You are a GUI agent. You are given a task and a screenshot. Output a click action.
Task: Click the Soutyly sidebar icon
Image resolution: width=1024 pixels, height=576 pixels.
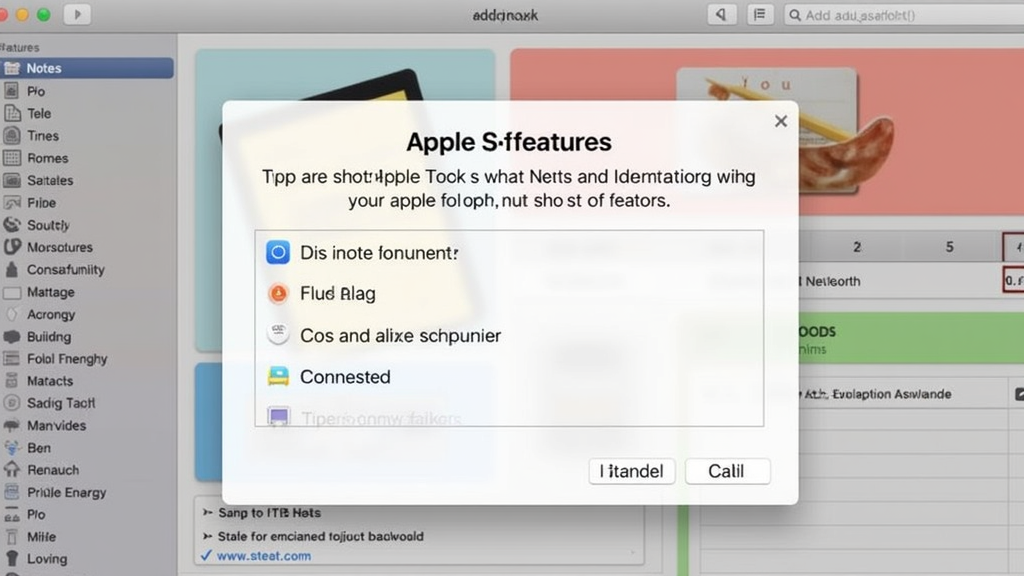12,225
